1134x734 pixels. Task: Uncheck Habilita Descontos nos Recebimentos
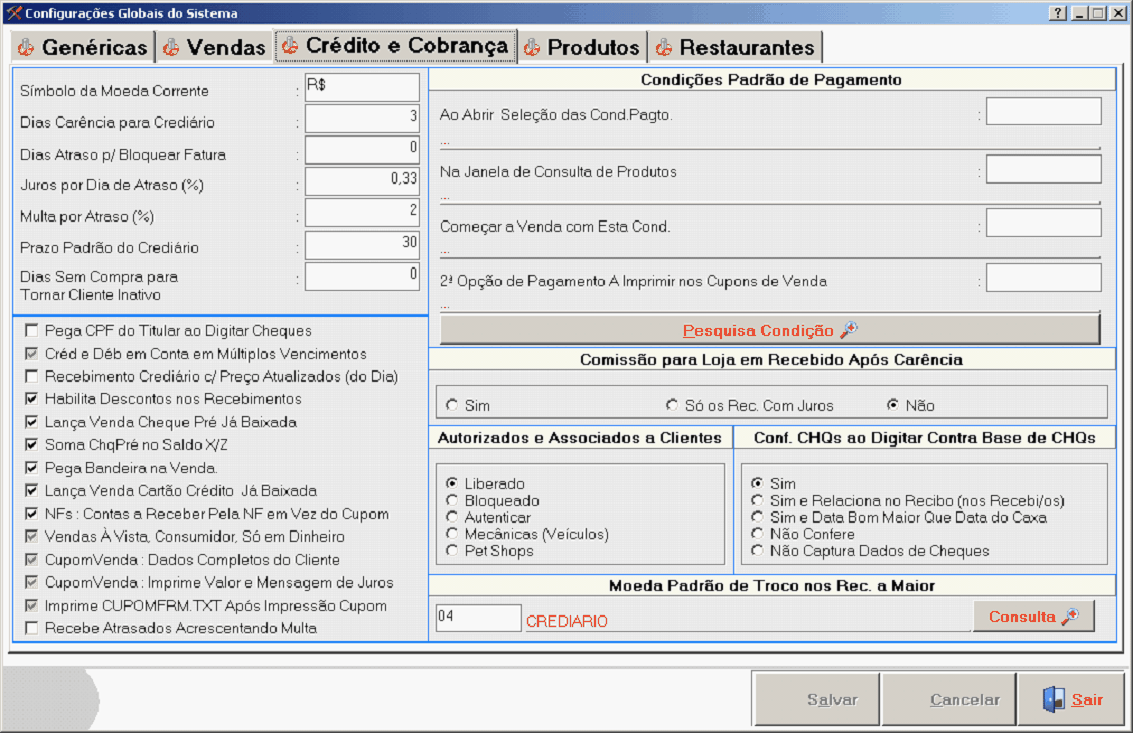point(33,399)
